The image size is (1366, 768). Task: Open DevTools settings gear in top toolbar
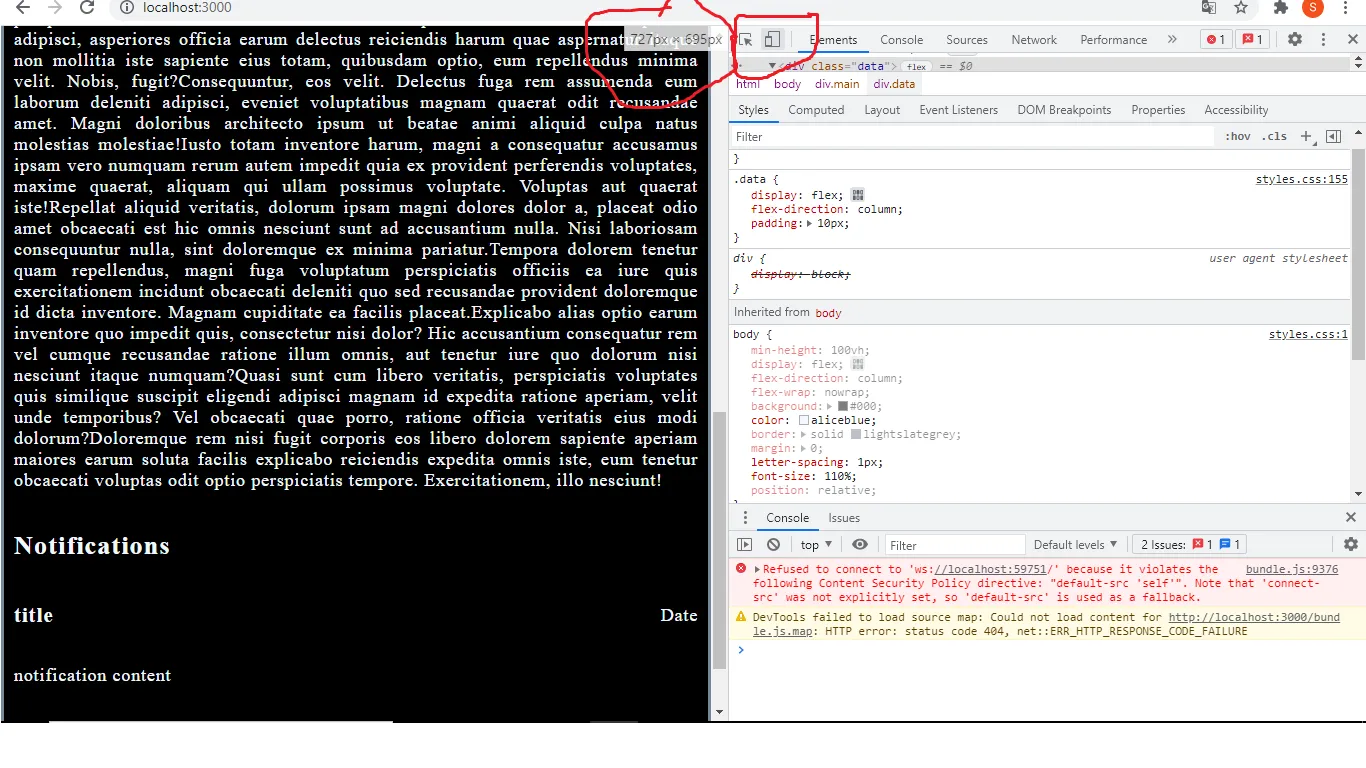tap(1295, 39)
